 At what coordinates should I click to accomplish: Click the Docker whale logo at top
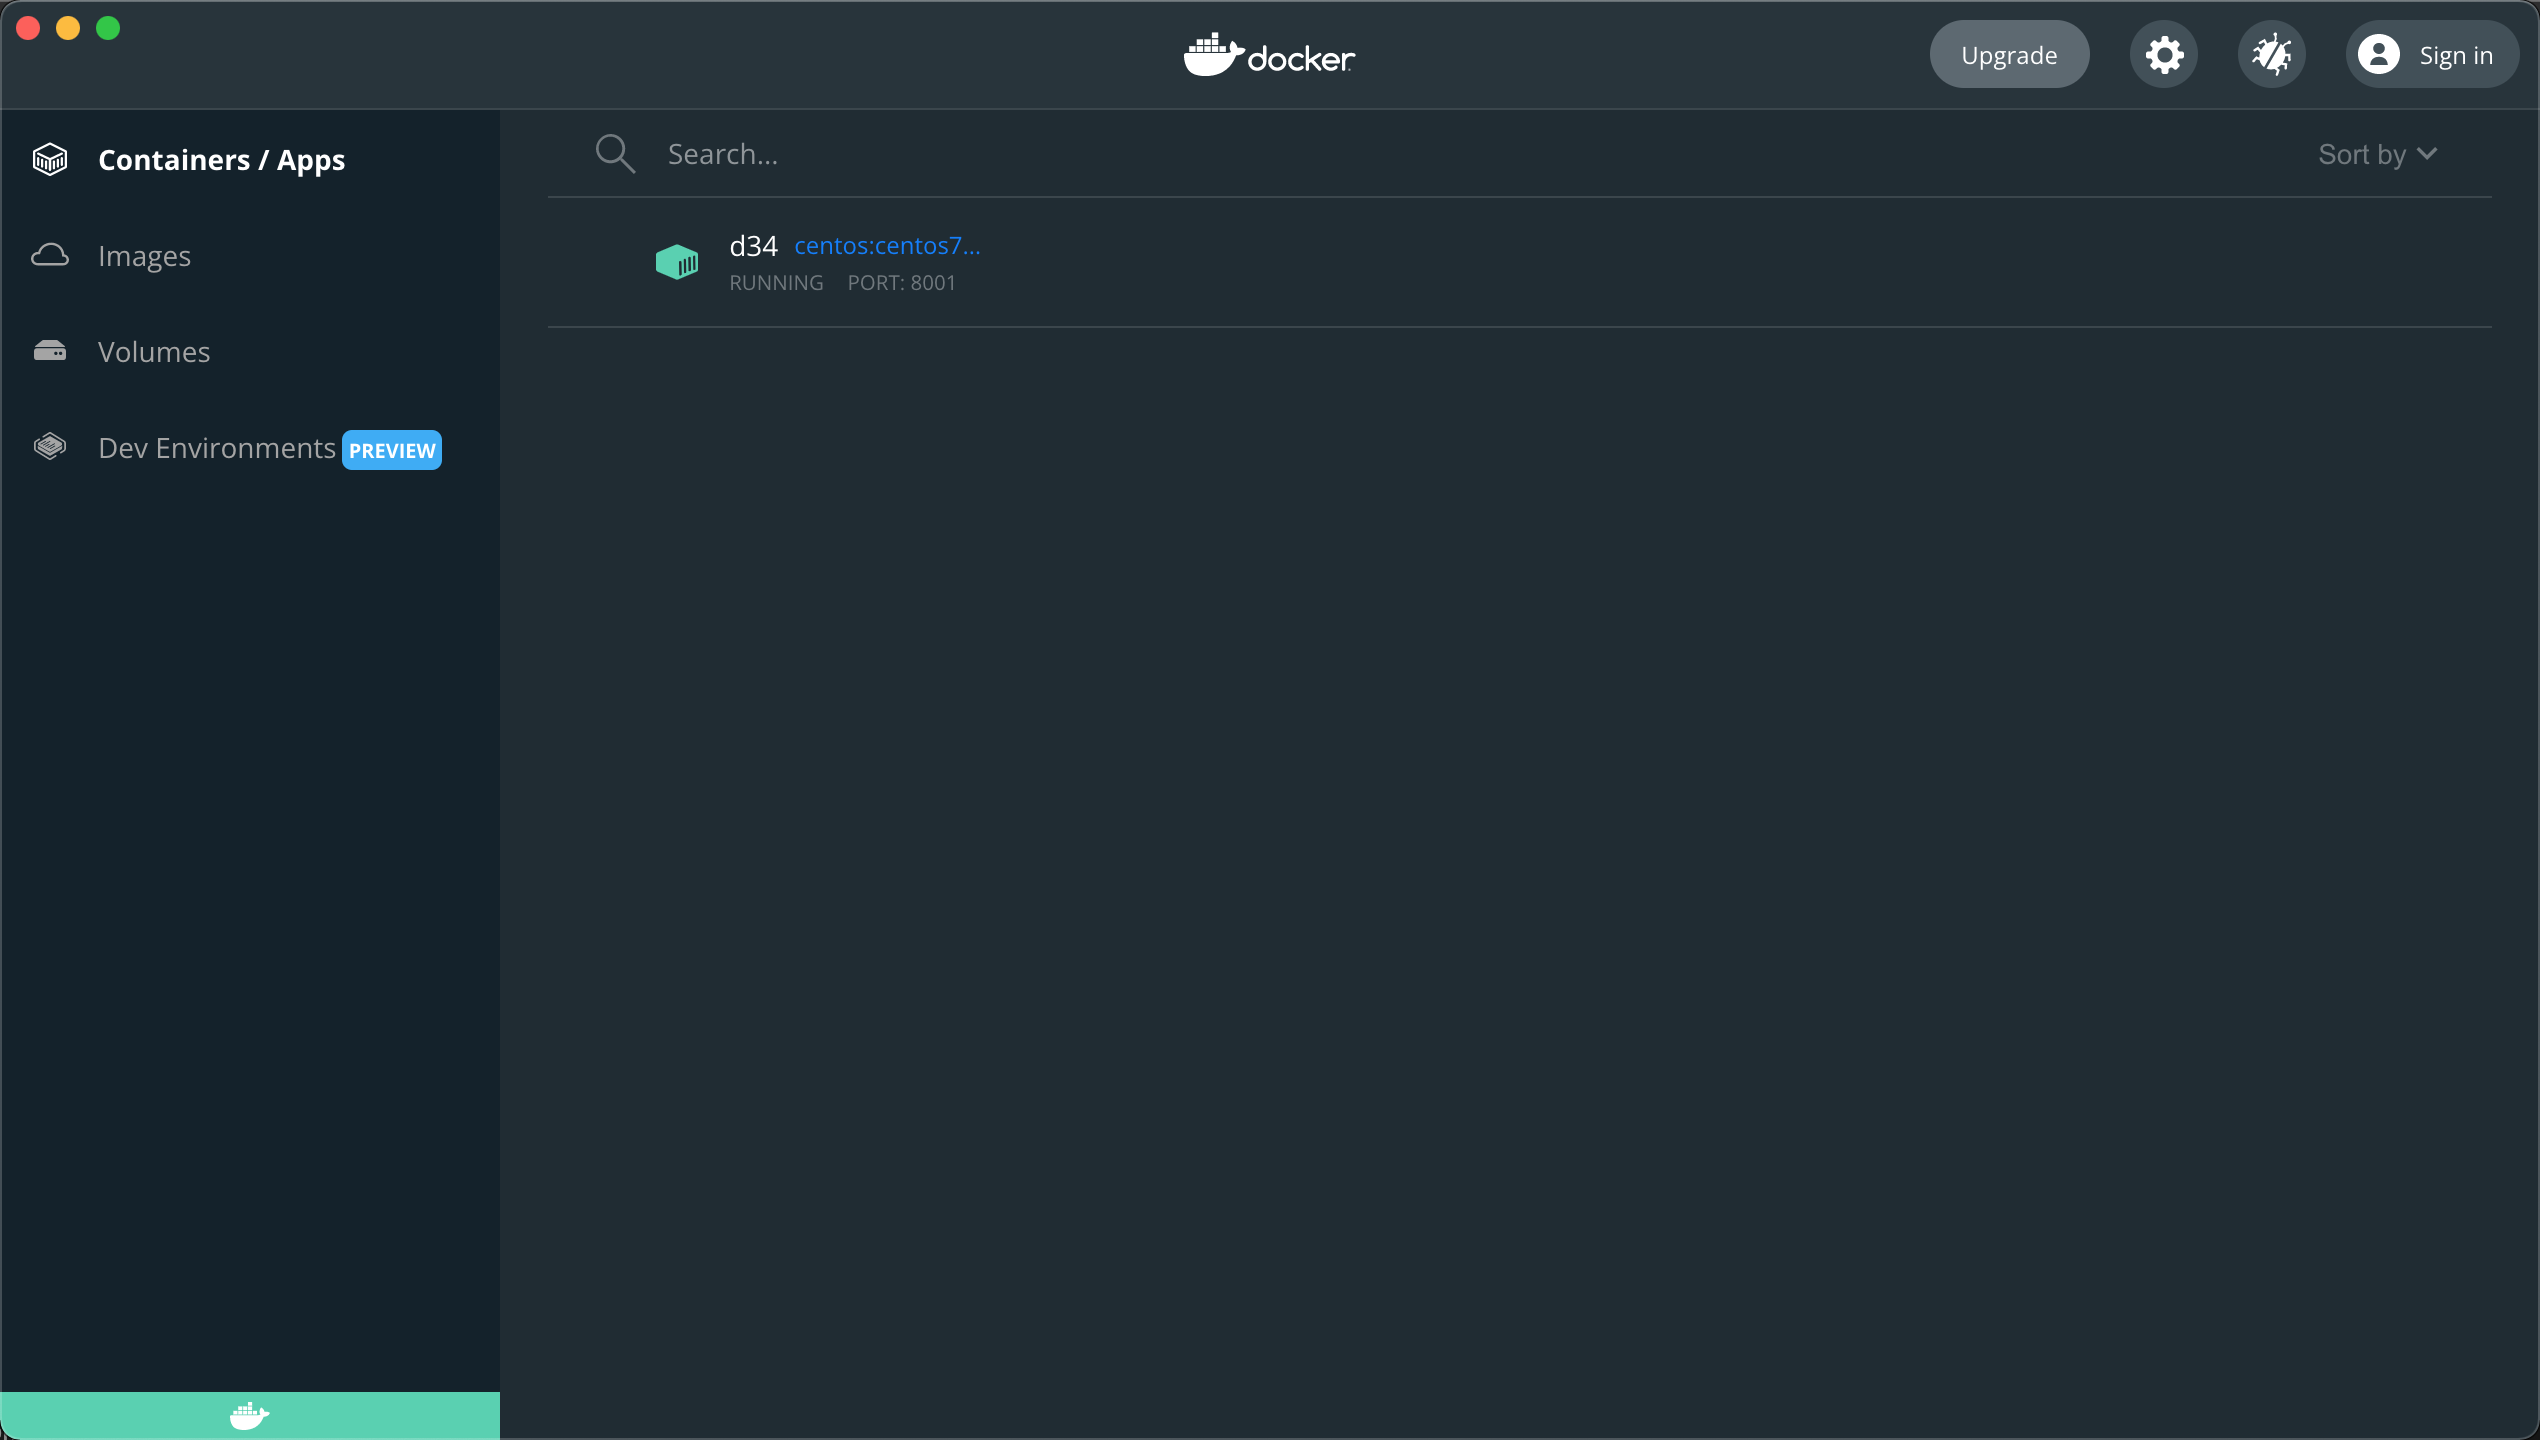[x=1268, y=55]
